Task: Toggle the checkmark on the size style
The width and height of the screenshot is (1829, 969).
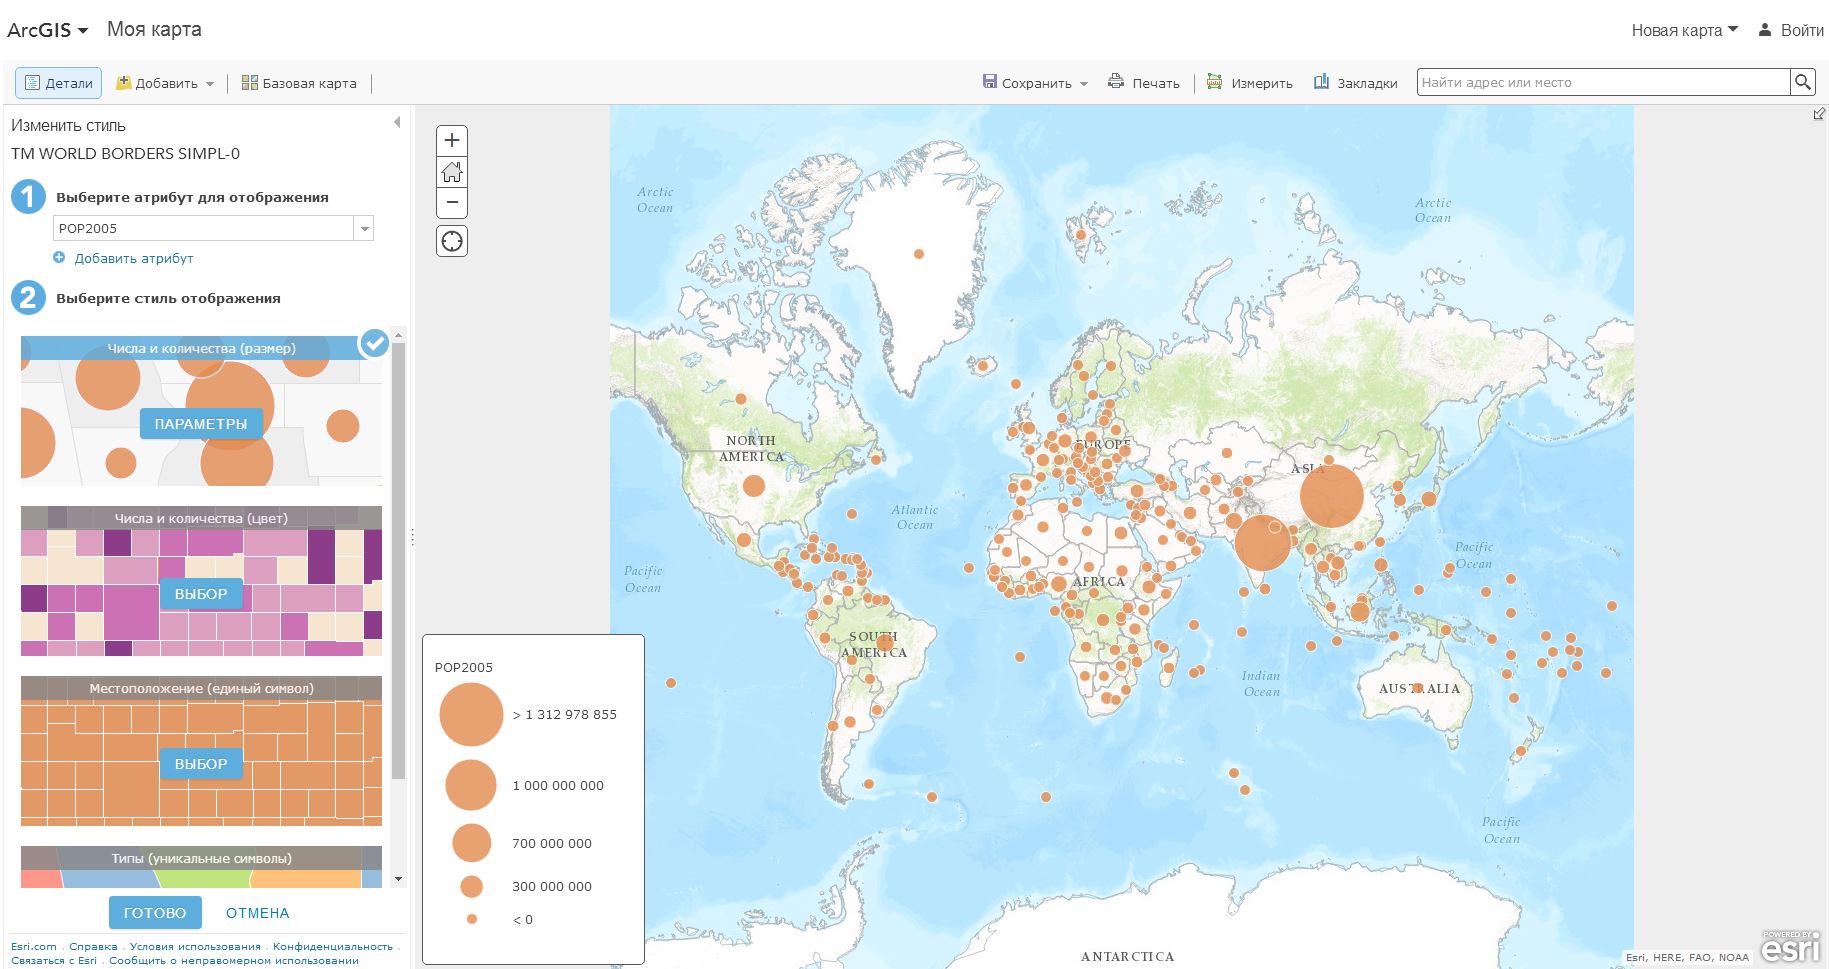Action: pos(374,343)
